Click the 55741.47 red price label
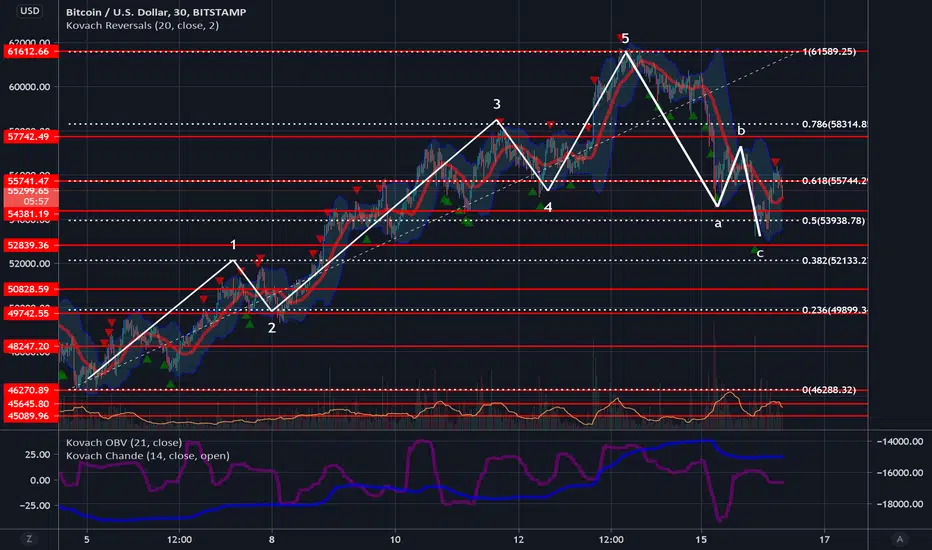 click(x=29, y=181)
